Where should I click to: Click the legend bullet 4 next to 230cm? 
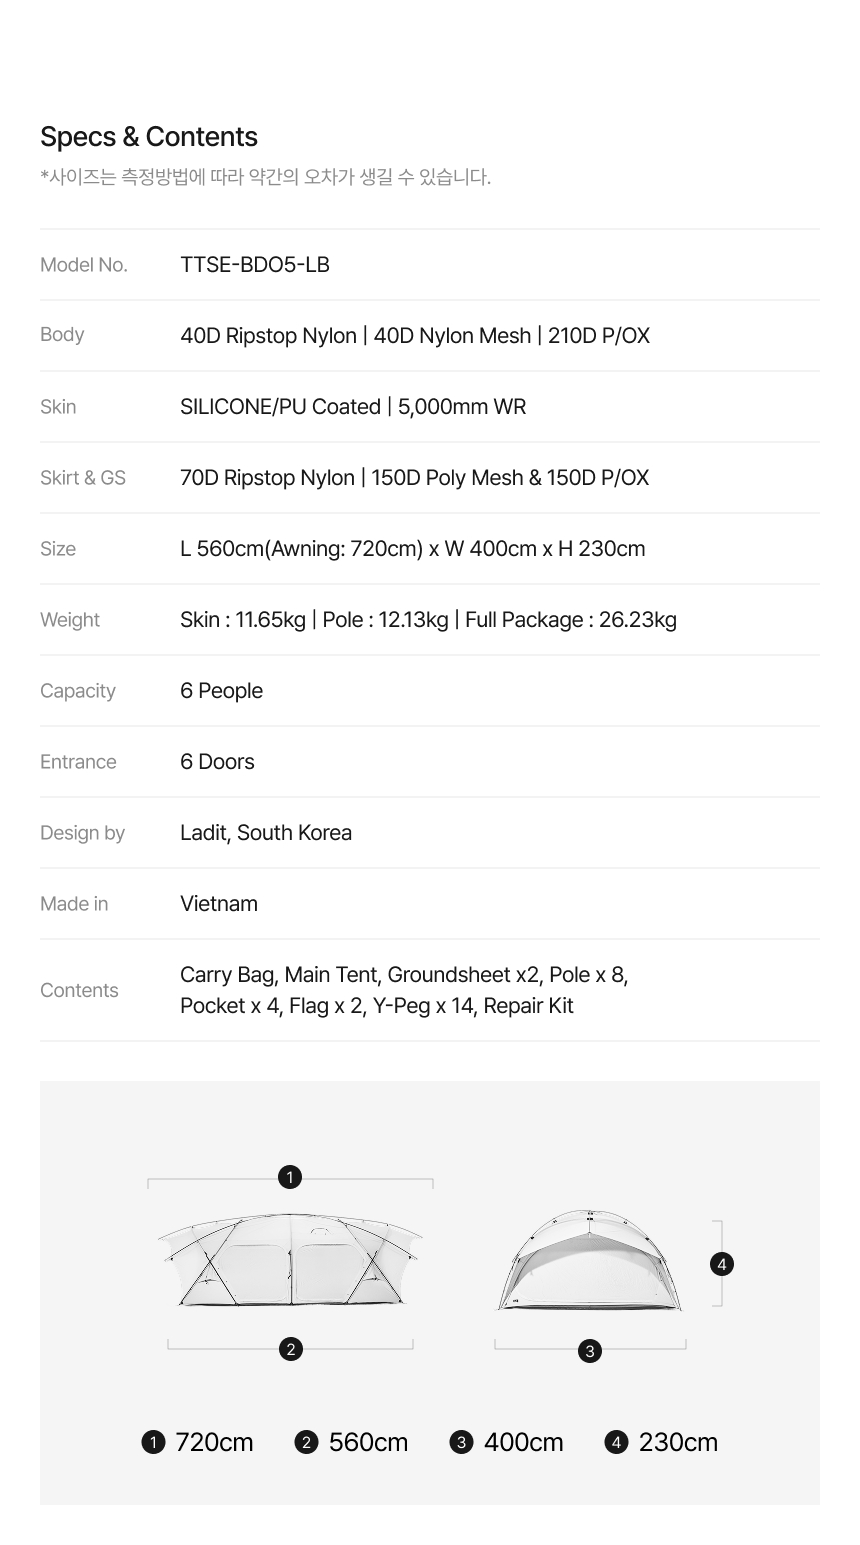pos(616,1442)
